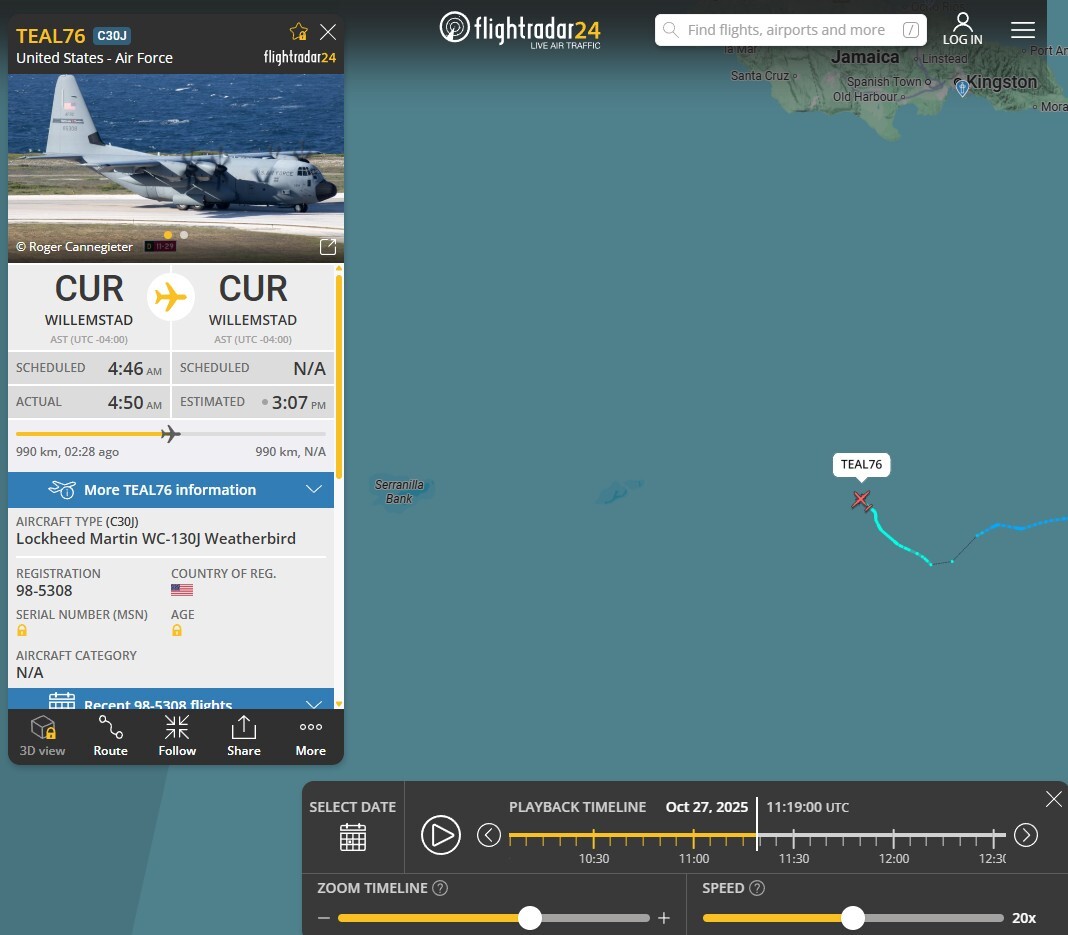1068x935 pixels.
Task: Click help icon beside Zoom Timeline
Action: [x=440, y=888]
